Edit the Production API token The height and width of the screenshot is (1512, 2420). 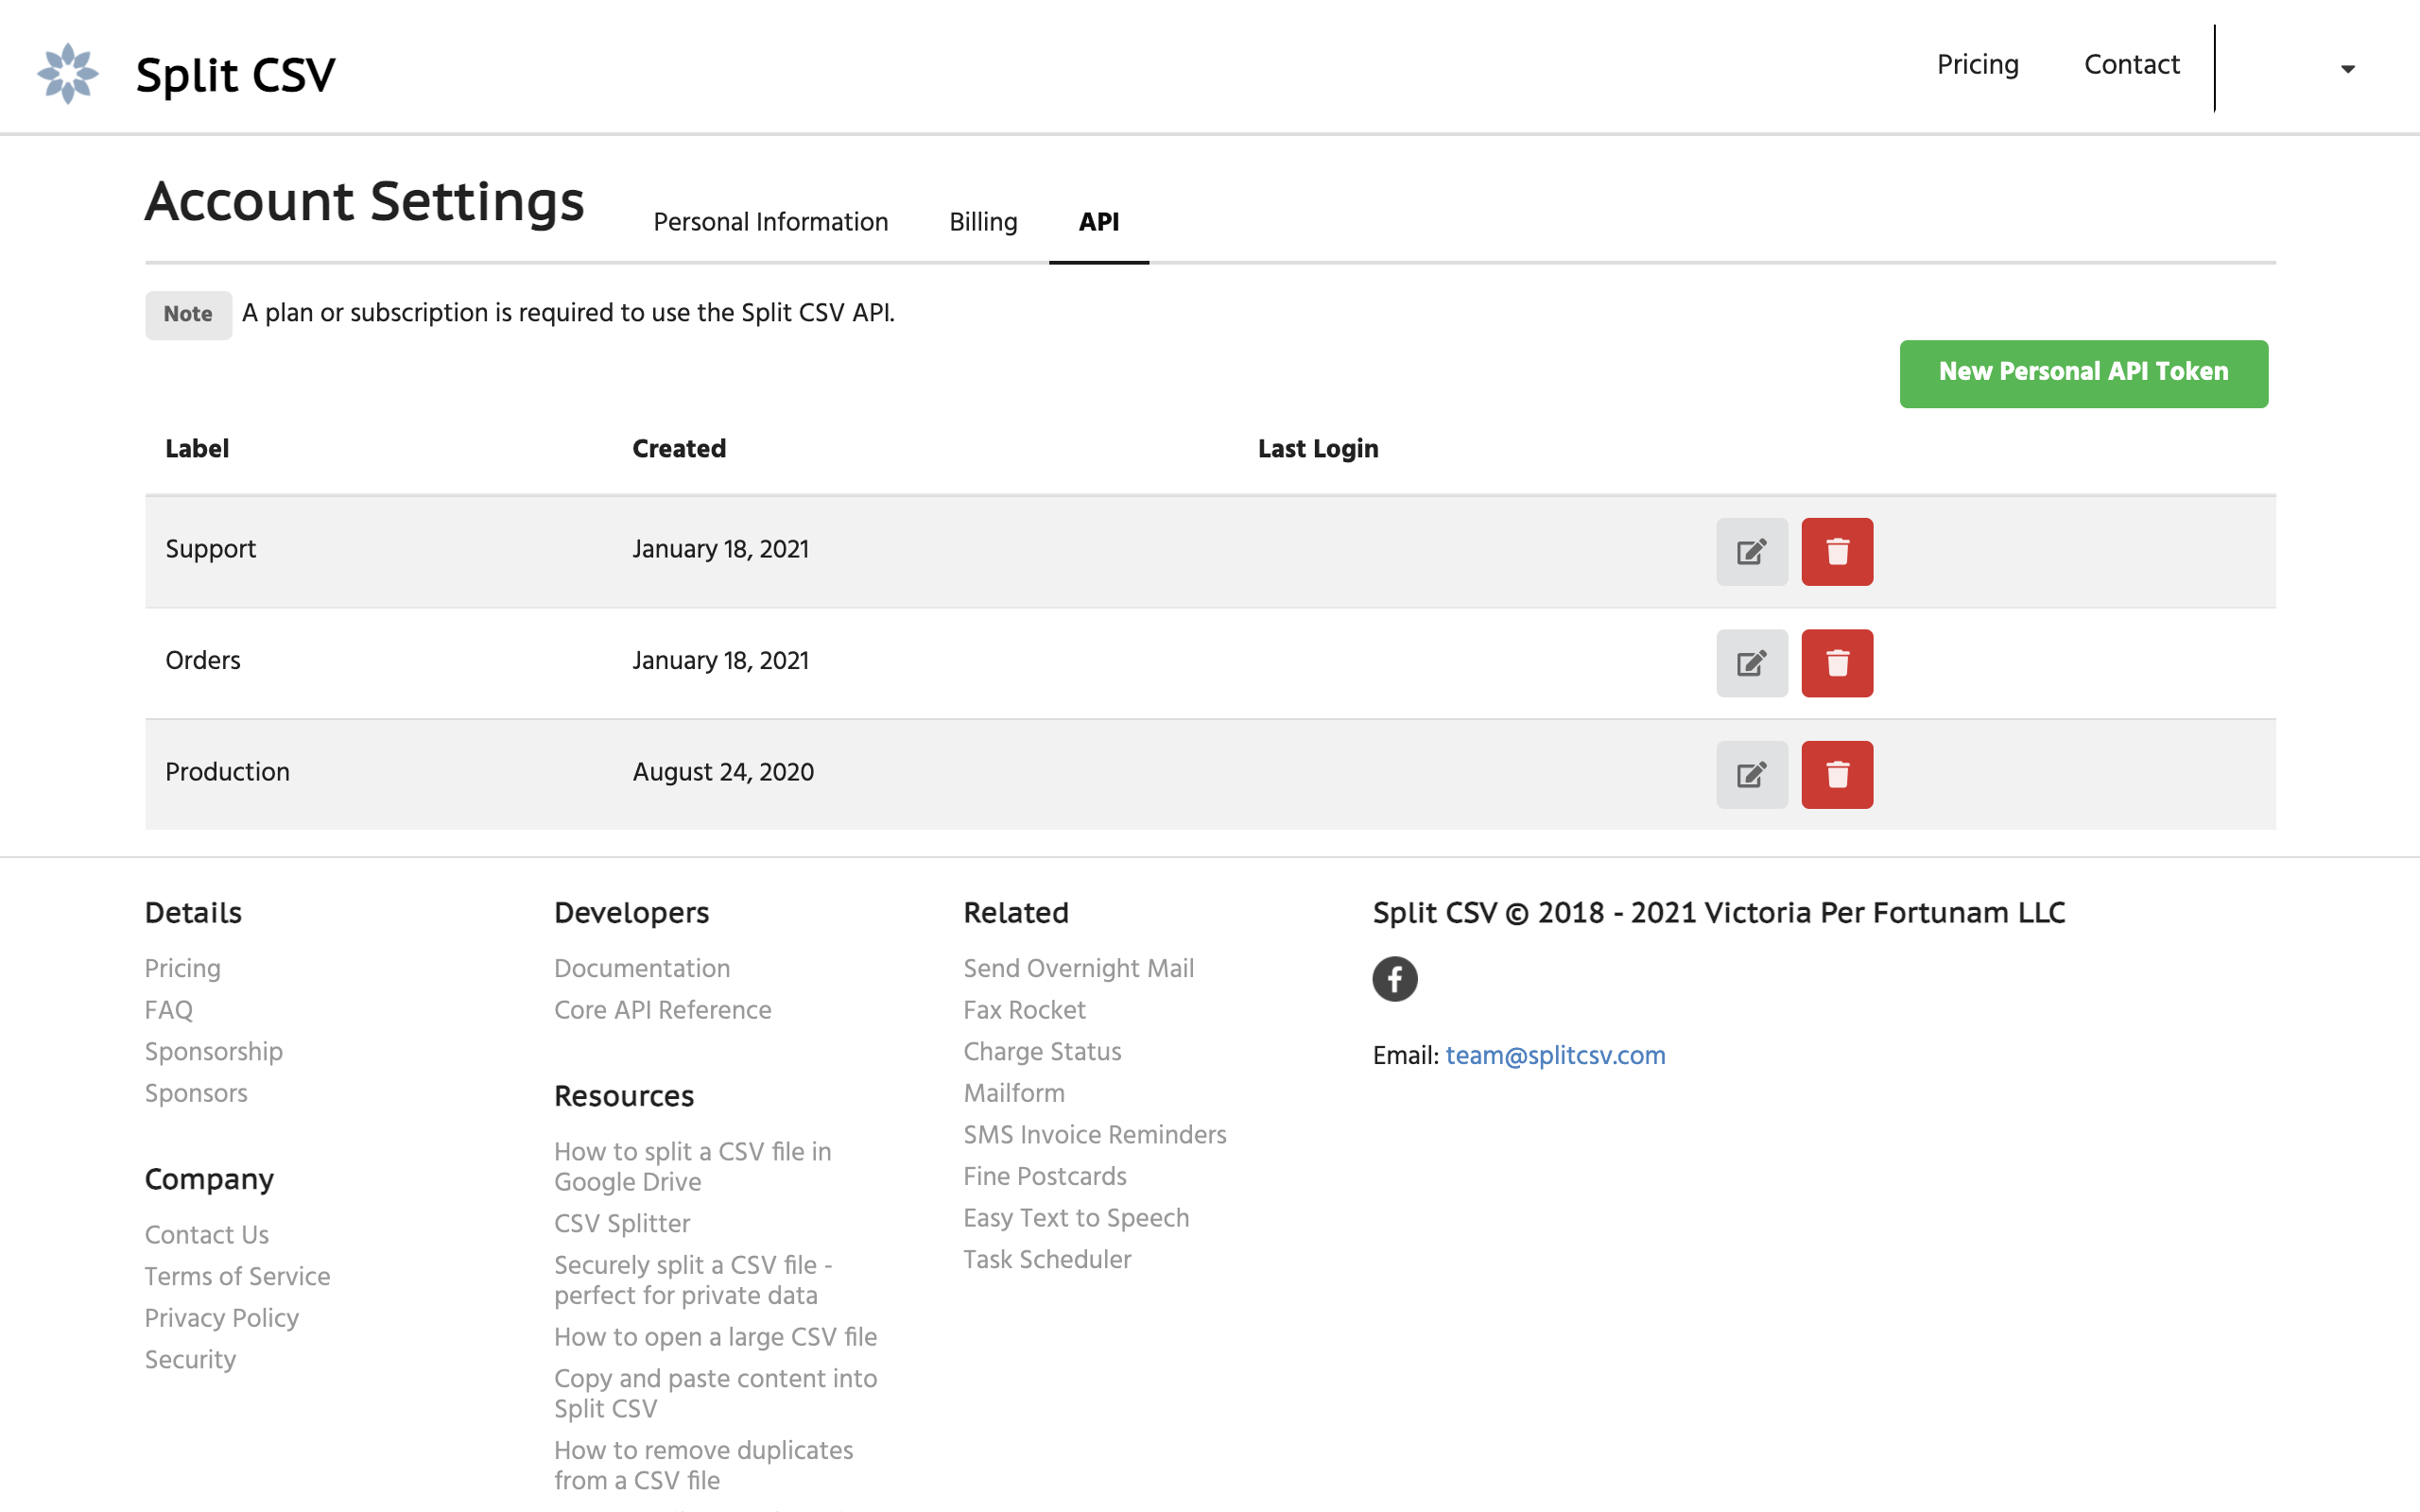tap(1752, 774)
